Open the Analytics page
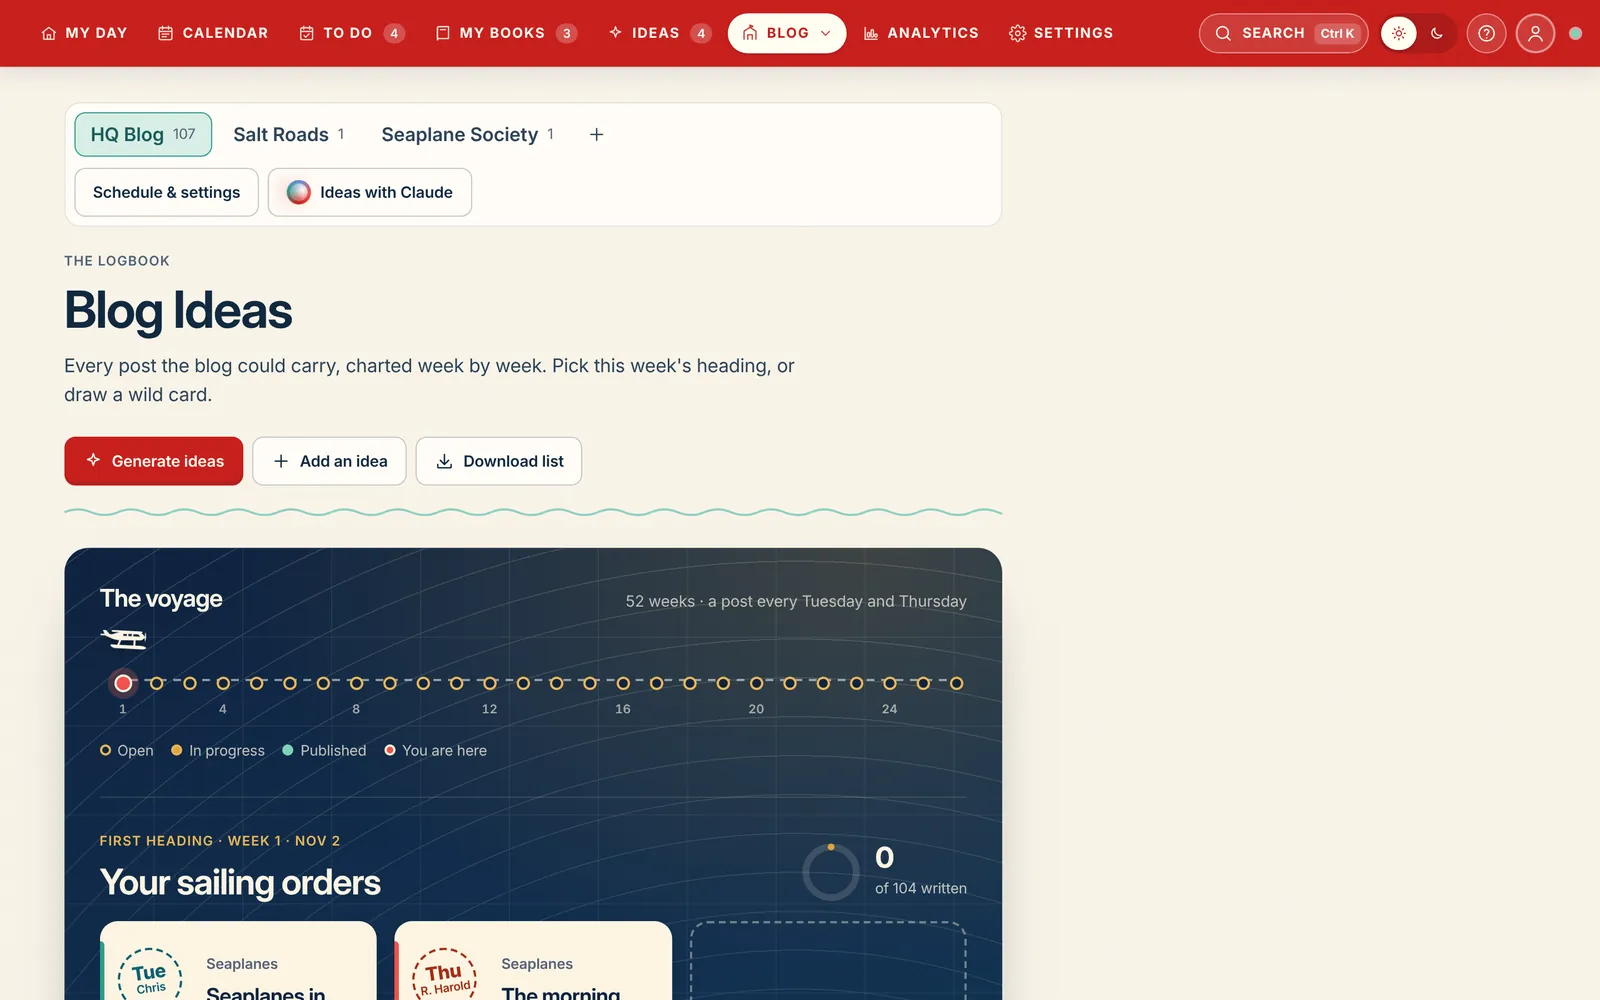The height and width of the screenshot is (1000, 1600). (x=920, y=33)
